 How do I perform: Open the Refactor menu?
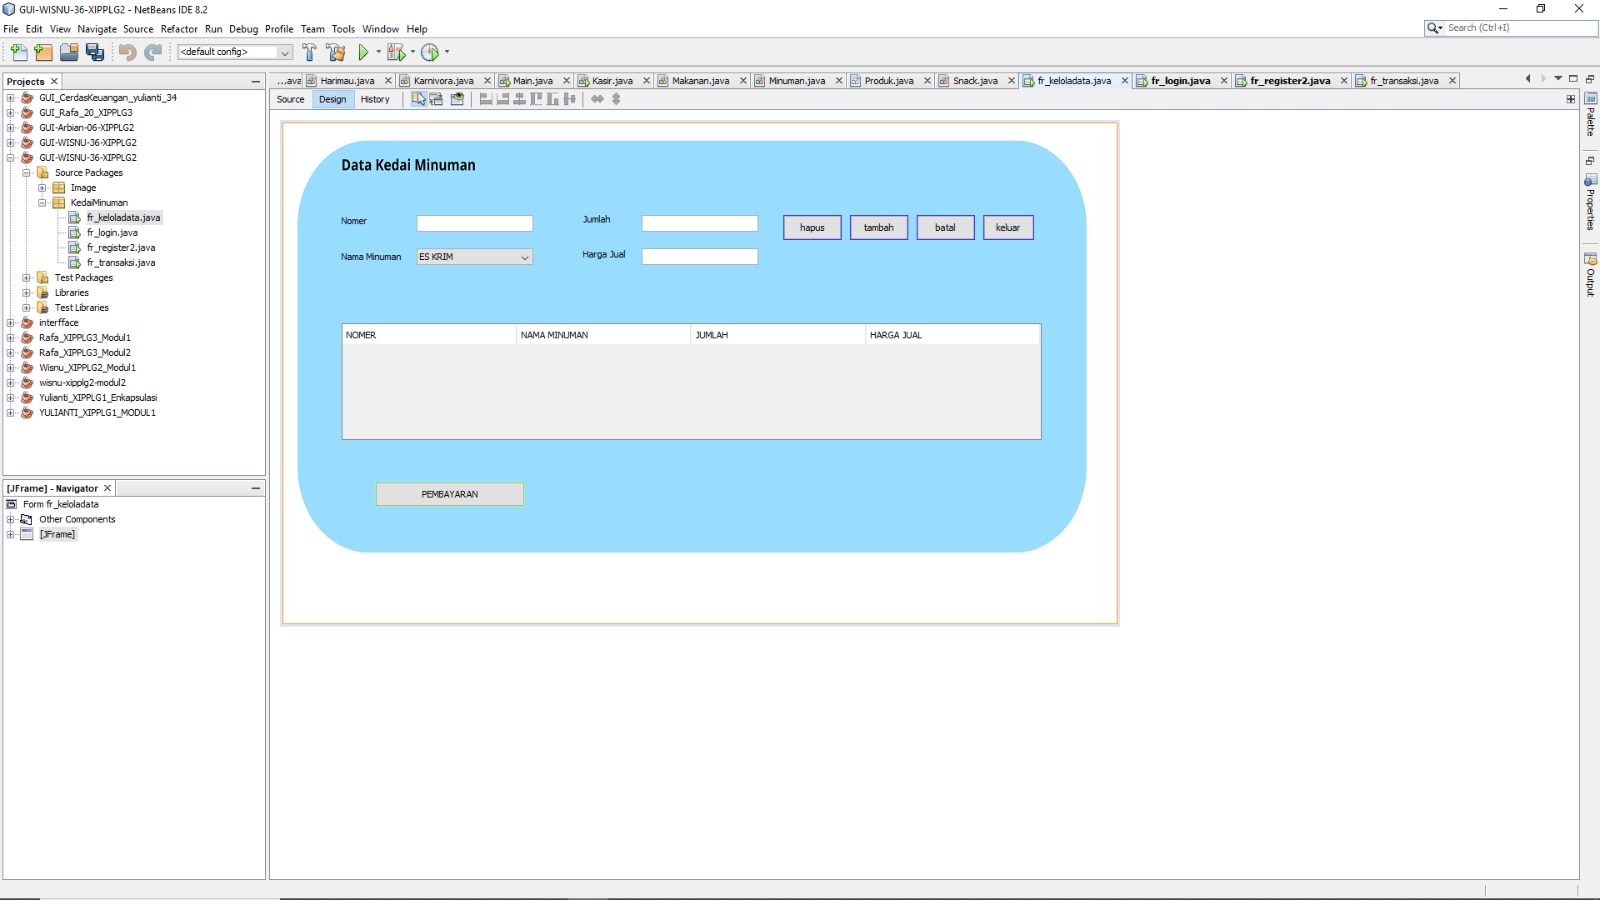179,29
